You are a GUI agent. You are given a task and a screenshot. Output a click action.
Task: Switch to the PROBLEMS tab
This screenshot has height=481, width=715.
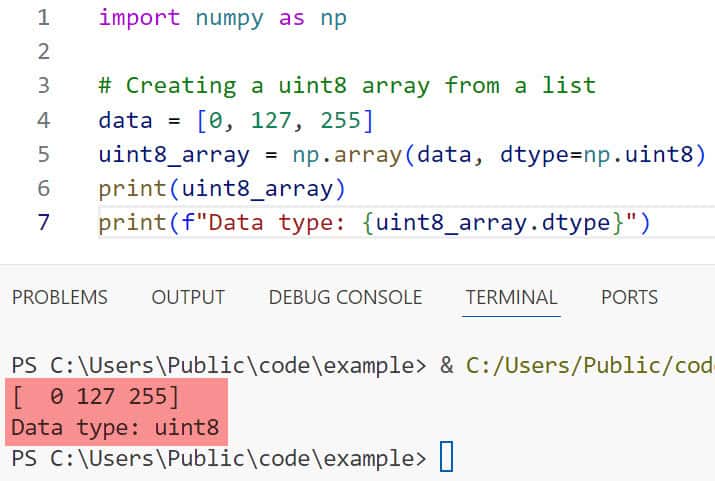59,297
